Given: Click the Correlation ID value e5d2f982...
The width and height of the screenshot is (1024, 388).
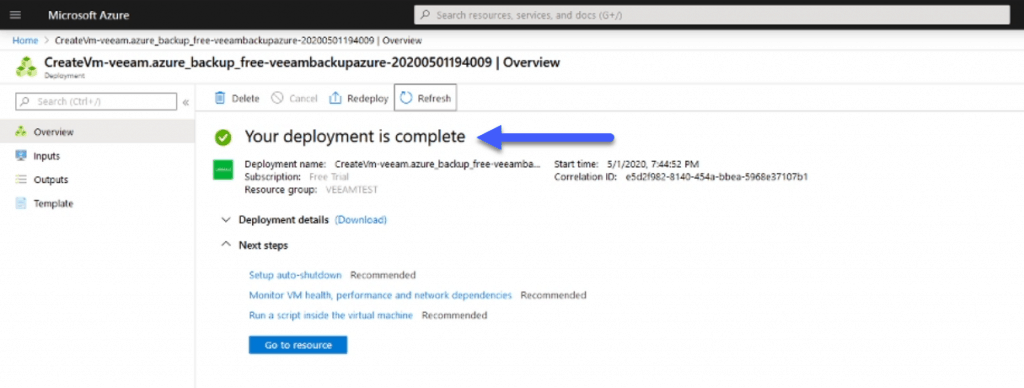Looking at the screenshot, I should pyautogui.click(x=716, y=177).
